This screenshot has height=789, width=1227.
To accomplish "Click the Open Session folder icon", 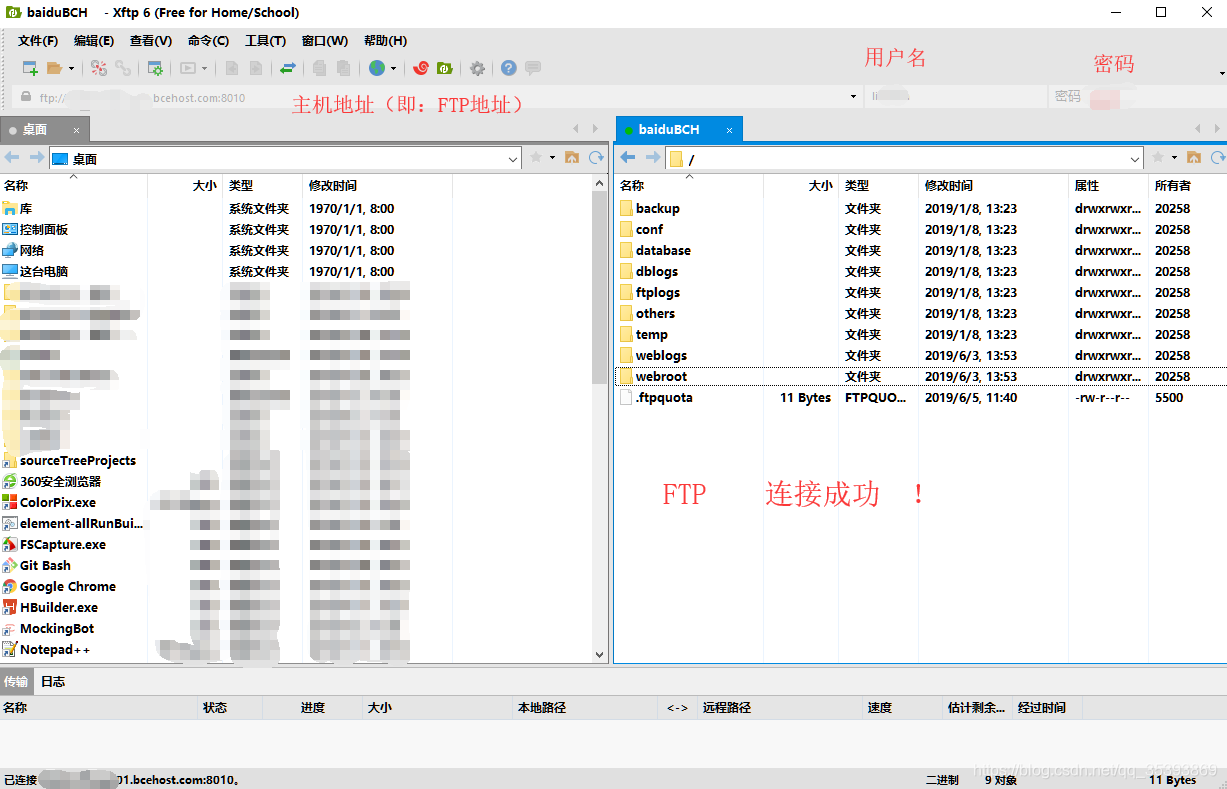I will click(55, 68).
